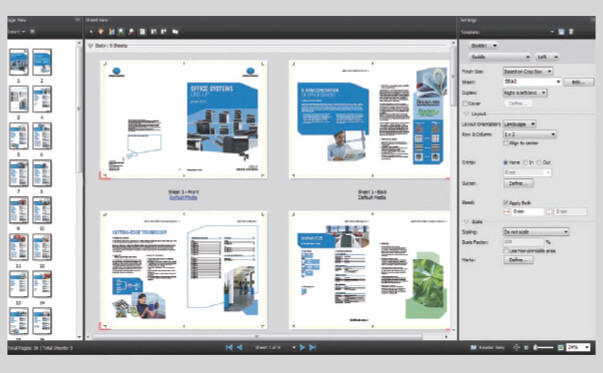Screen dimensions: 603x373
Task: Click the zoom-out magnifier icon
Action: coord(132,32)
